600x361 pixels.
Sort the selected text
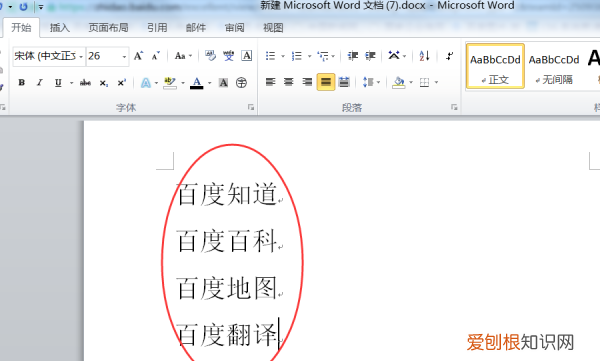(x=424, y=56)
